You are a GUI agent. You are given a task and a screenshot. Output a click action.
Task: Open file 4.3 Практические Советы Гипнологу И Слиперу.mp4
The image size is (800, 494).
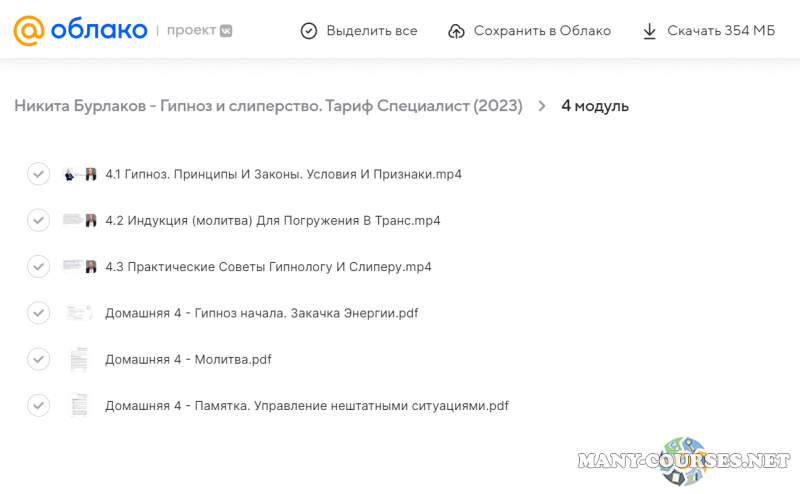[268, 267]
